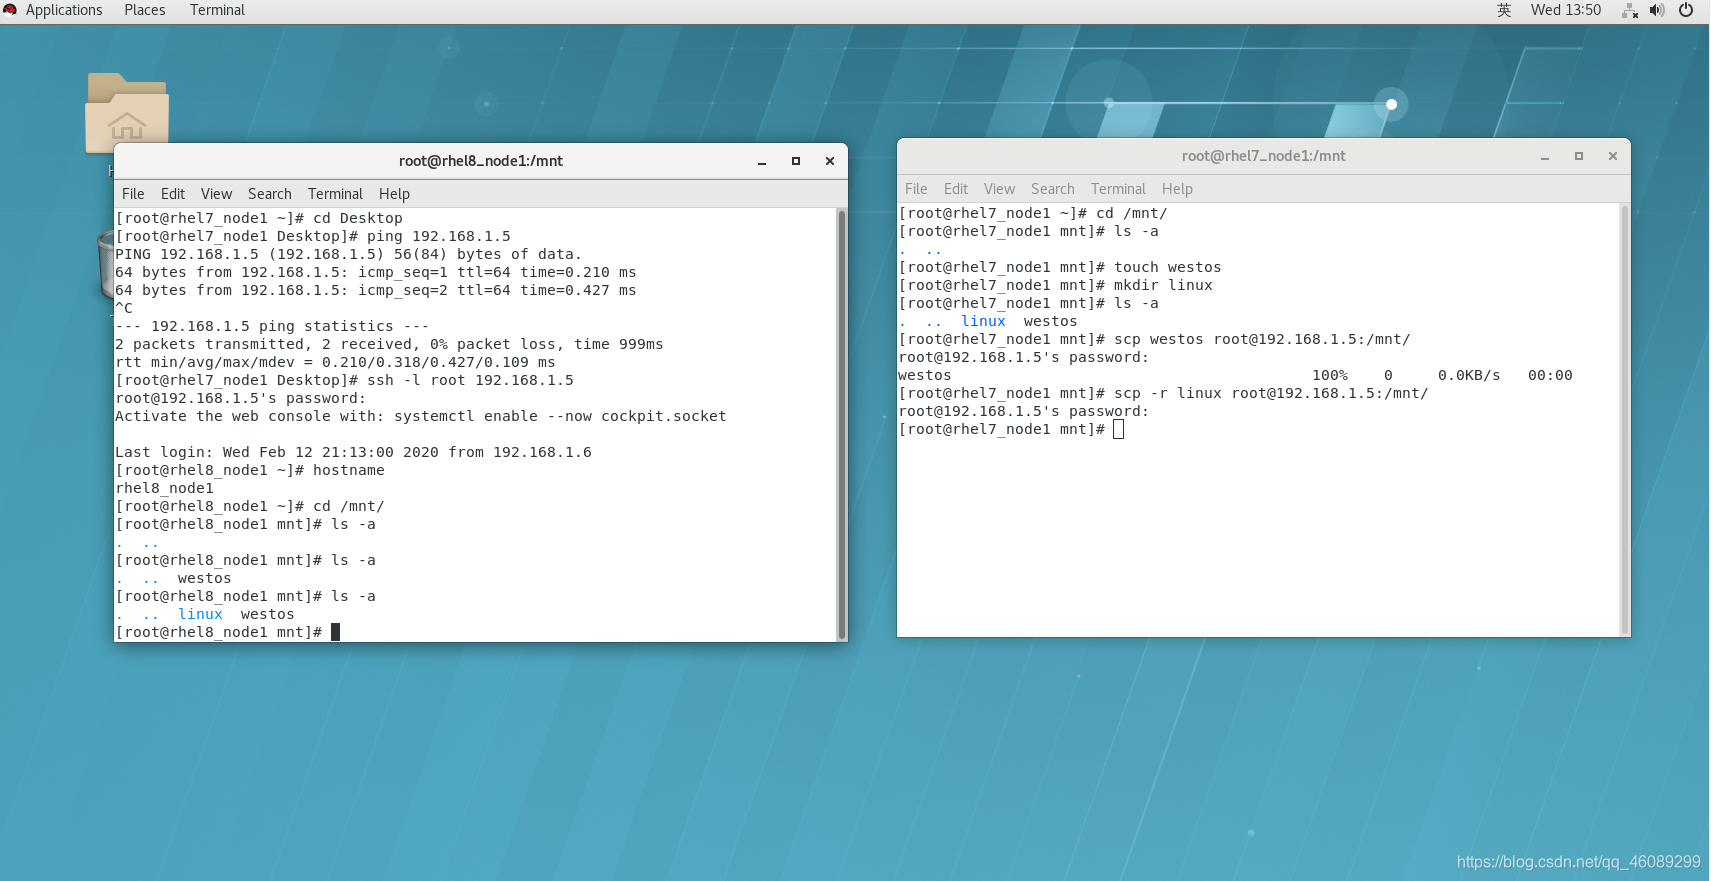
Task: Maximize the rhel7_node1 terminal window
Action: (1579, 156)
